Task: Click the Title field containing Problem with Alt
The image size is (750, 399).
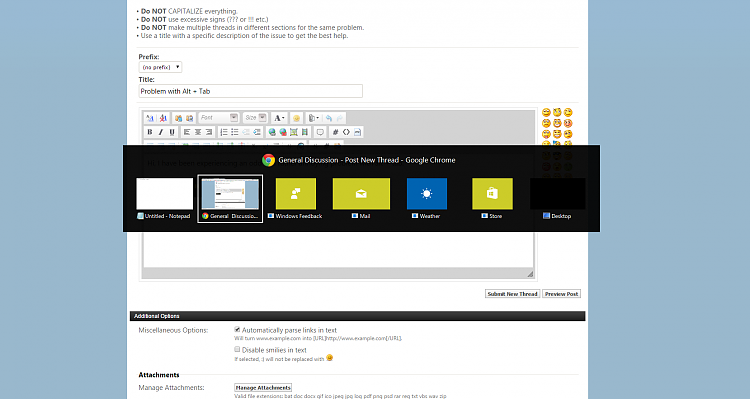Action: (x=251, y=91)
